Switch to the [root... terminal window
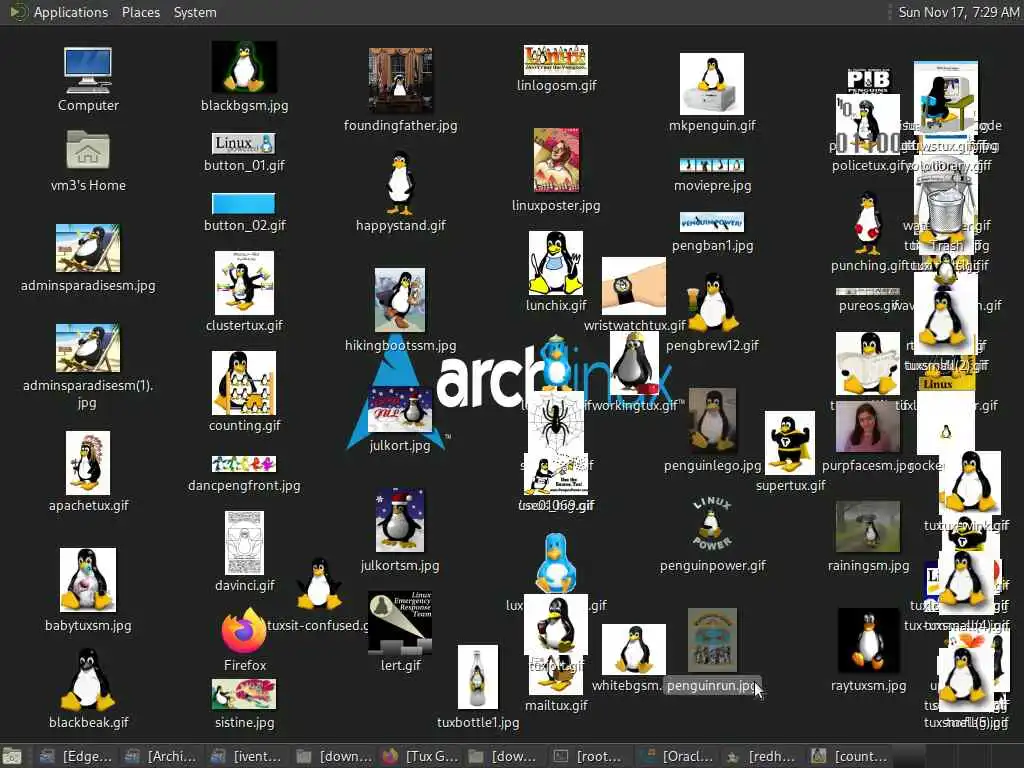This screenshot has width=1024, height=768. [591, 756]
